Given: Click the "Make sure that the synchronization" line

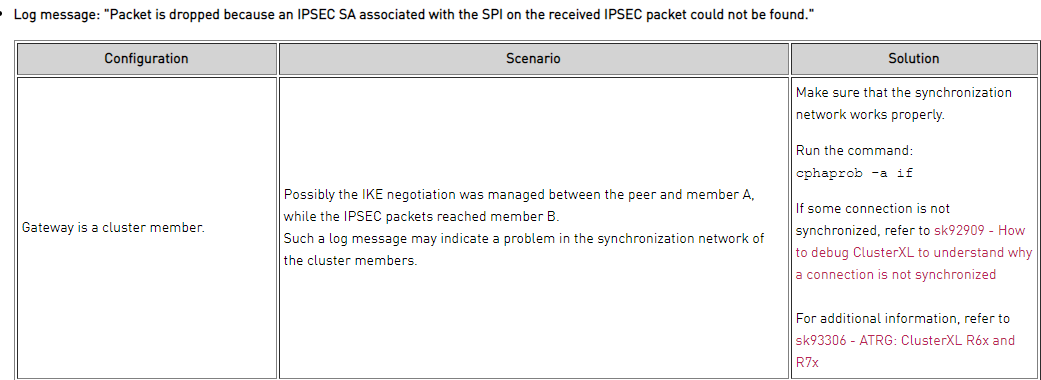Looking at the screenshot, I should (904, 92).
